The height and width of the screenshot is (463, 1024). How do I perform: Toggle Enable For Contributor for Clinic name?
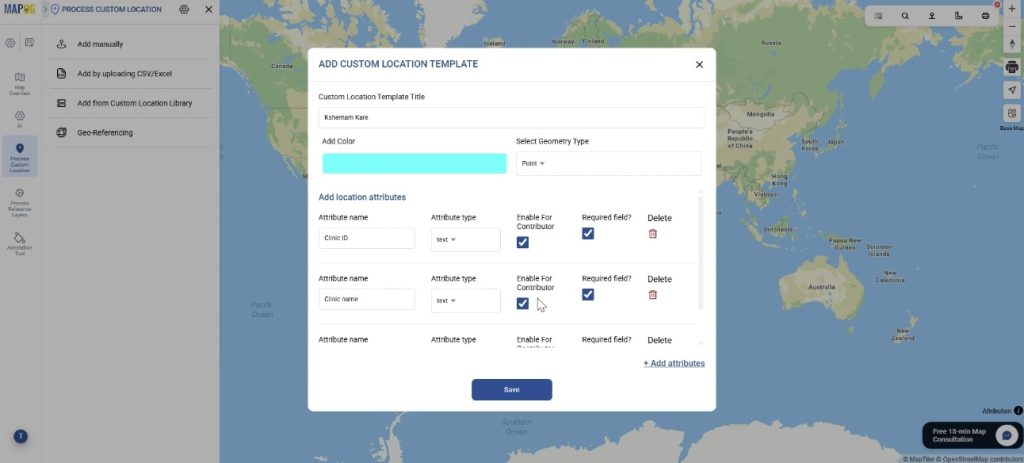pyautogui.click(x=523, y=303)
